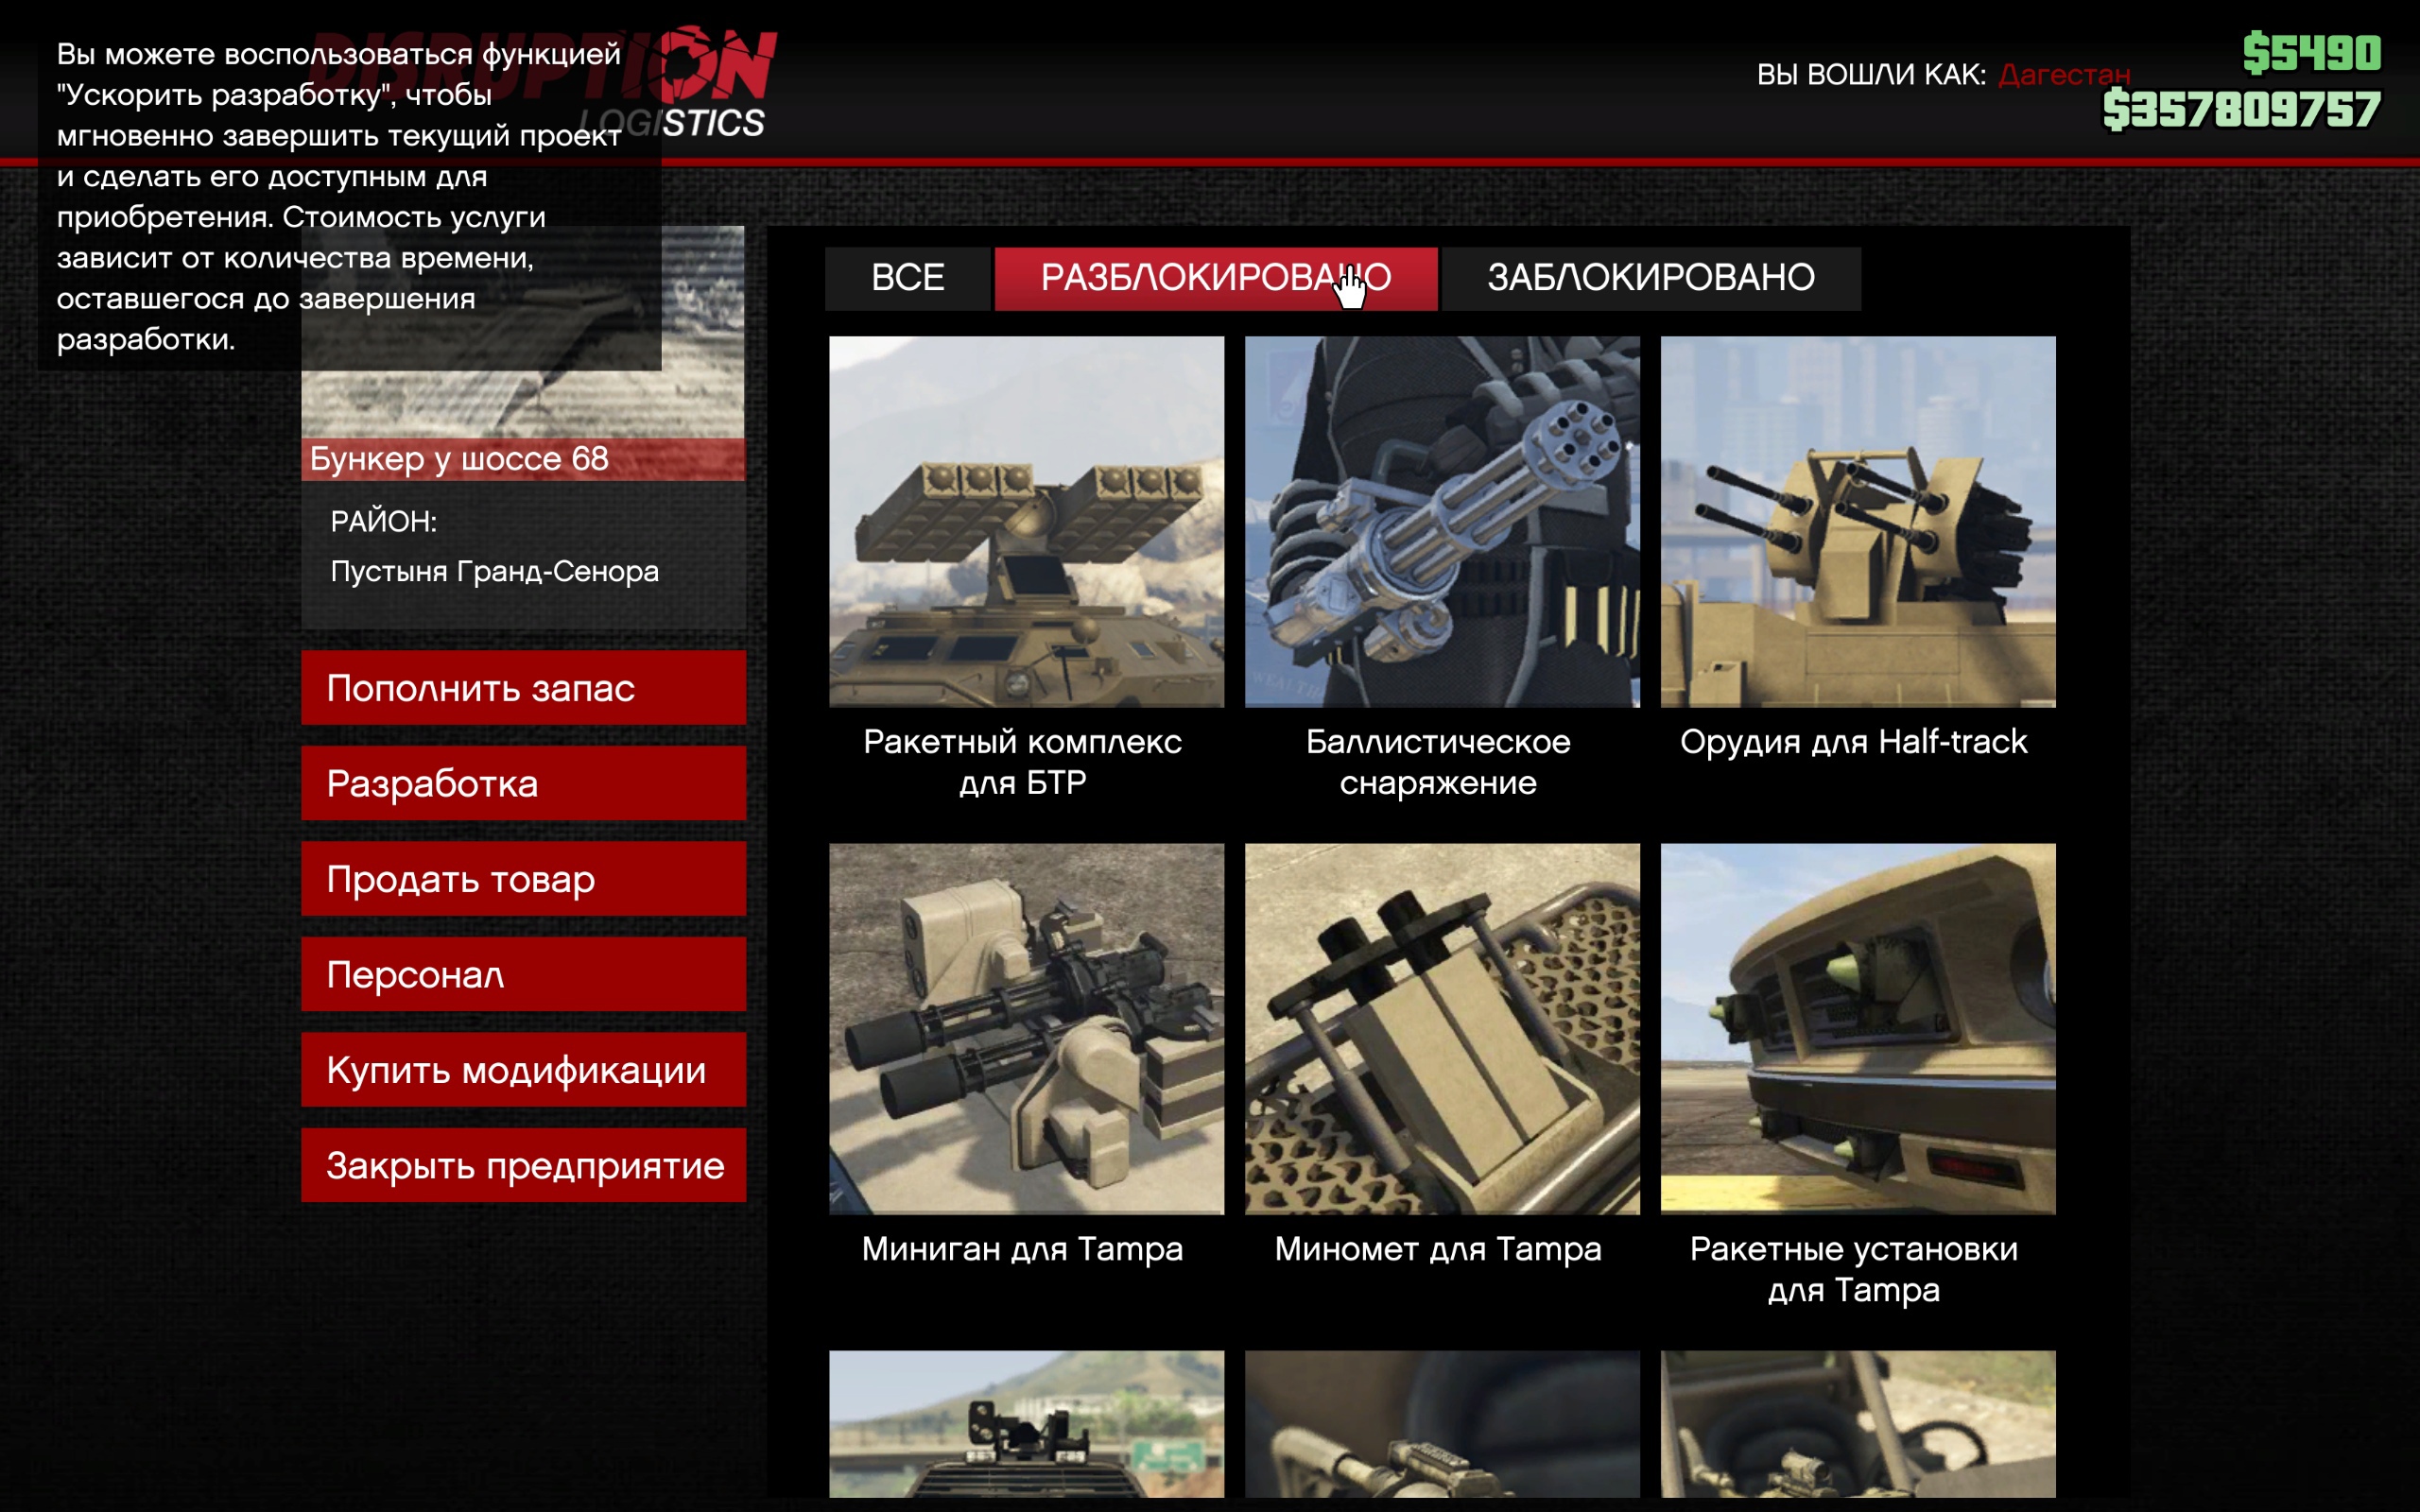Select the Миномет для Tampa image

point(1441,1028)
